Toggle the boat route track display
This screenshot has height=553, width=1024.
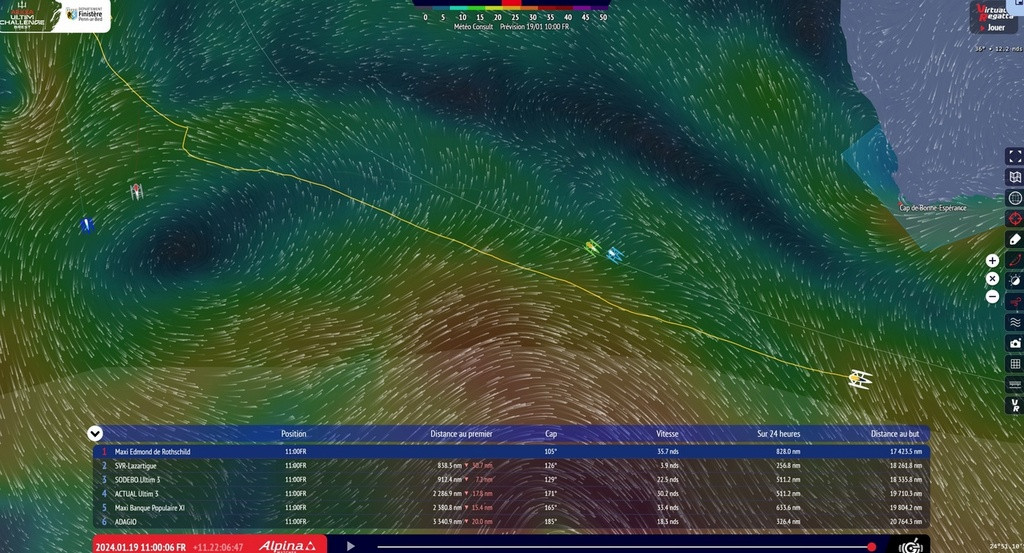[1014, 260]
